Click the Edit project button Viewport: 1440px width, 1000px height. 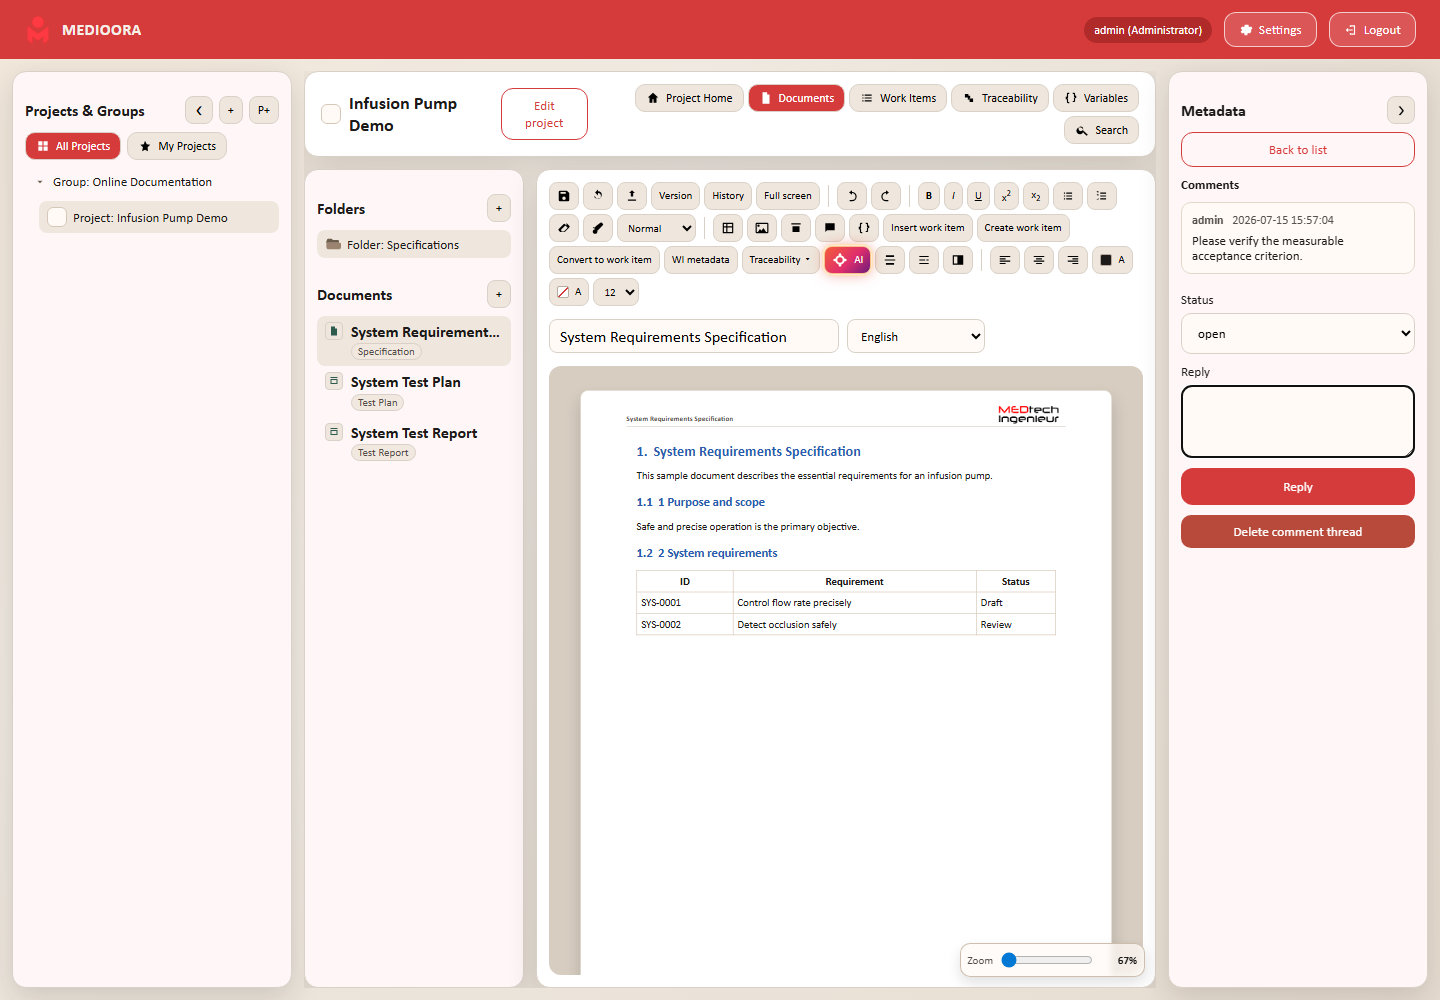coord(544,114)
